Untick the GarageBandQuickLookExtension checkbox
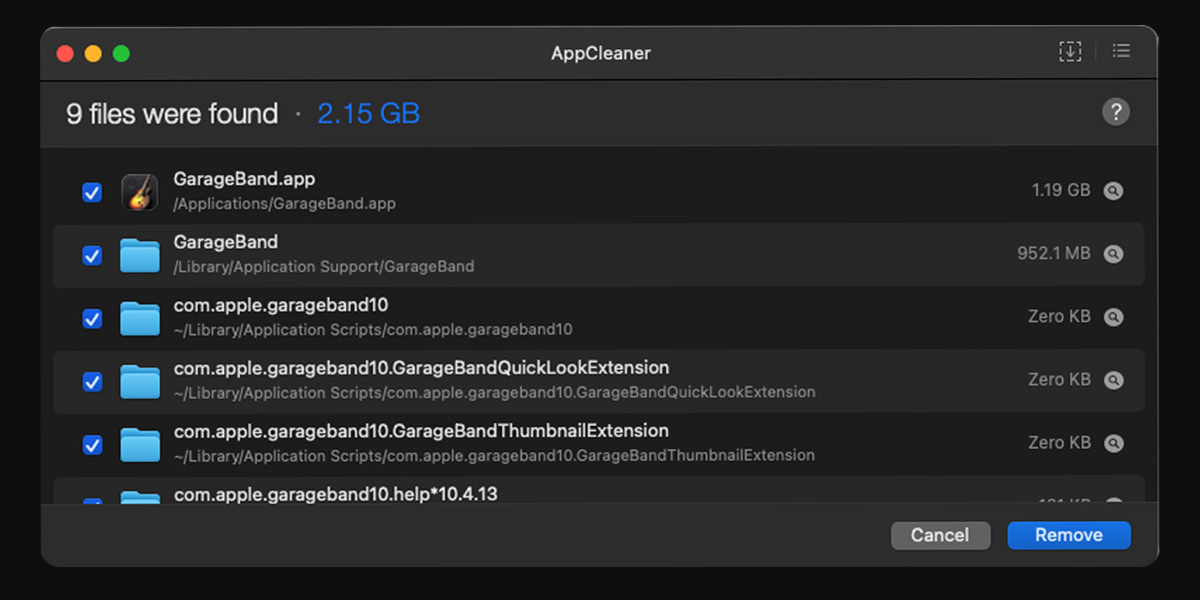The image size is (1200, 600). point(92,381)
